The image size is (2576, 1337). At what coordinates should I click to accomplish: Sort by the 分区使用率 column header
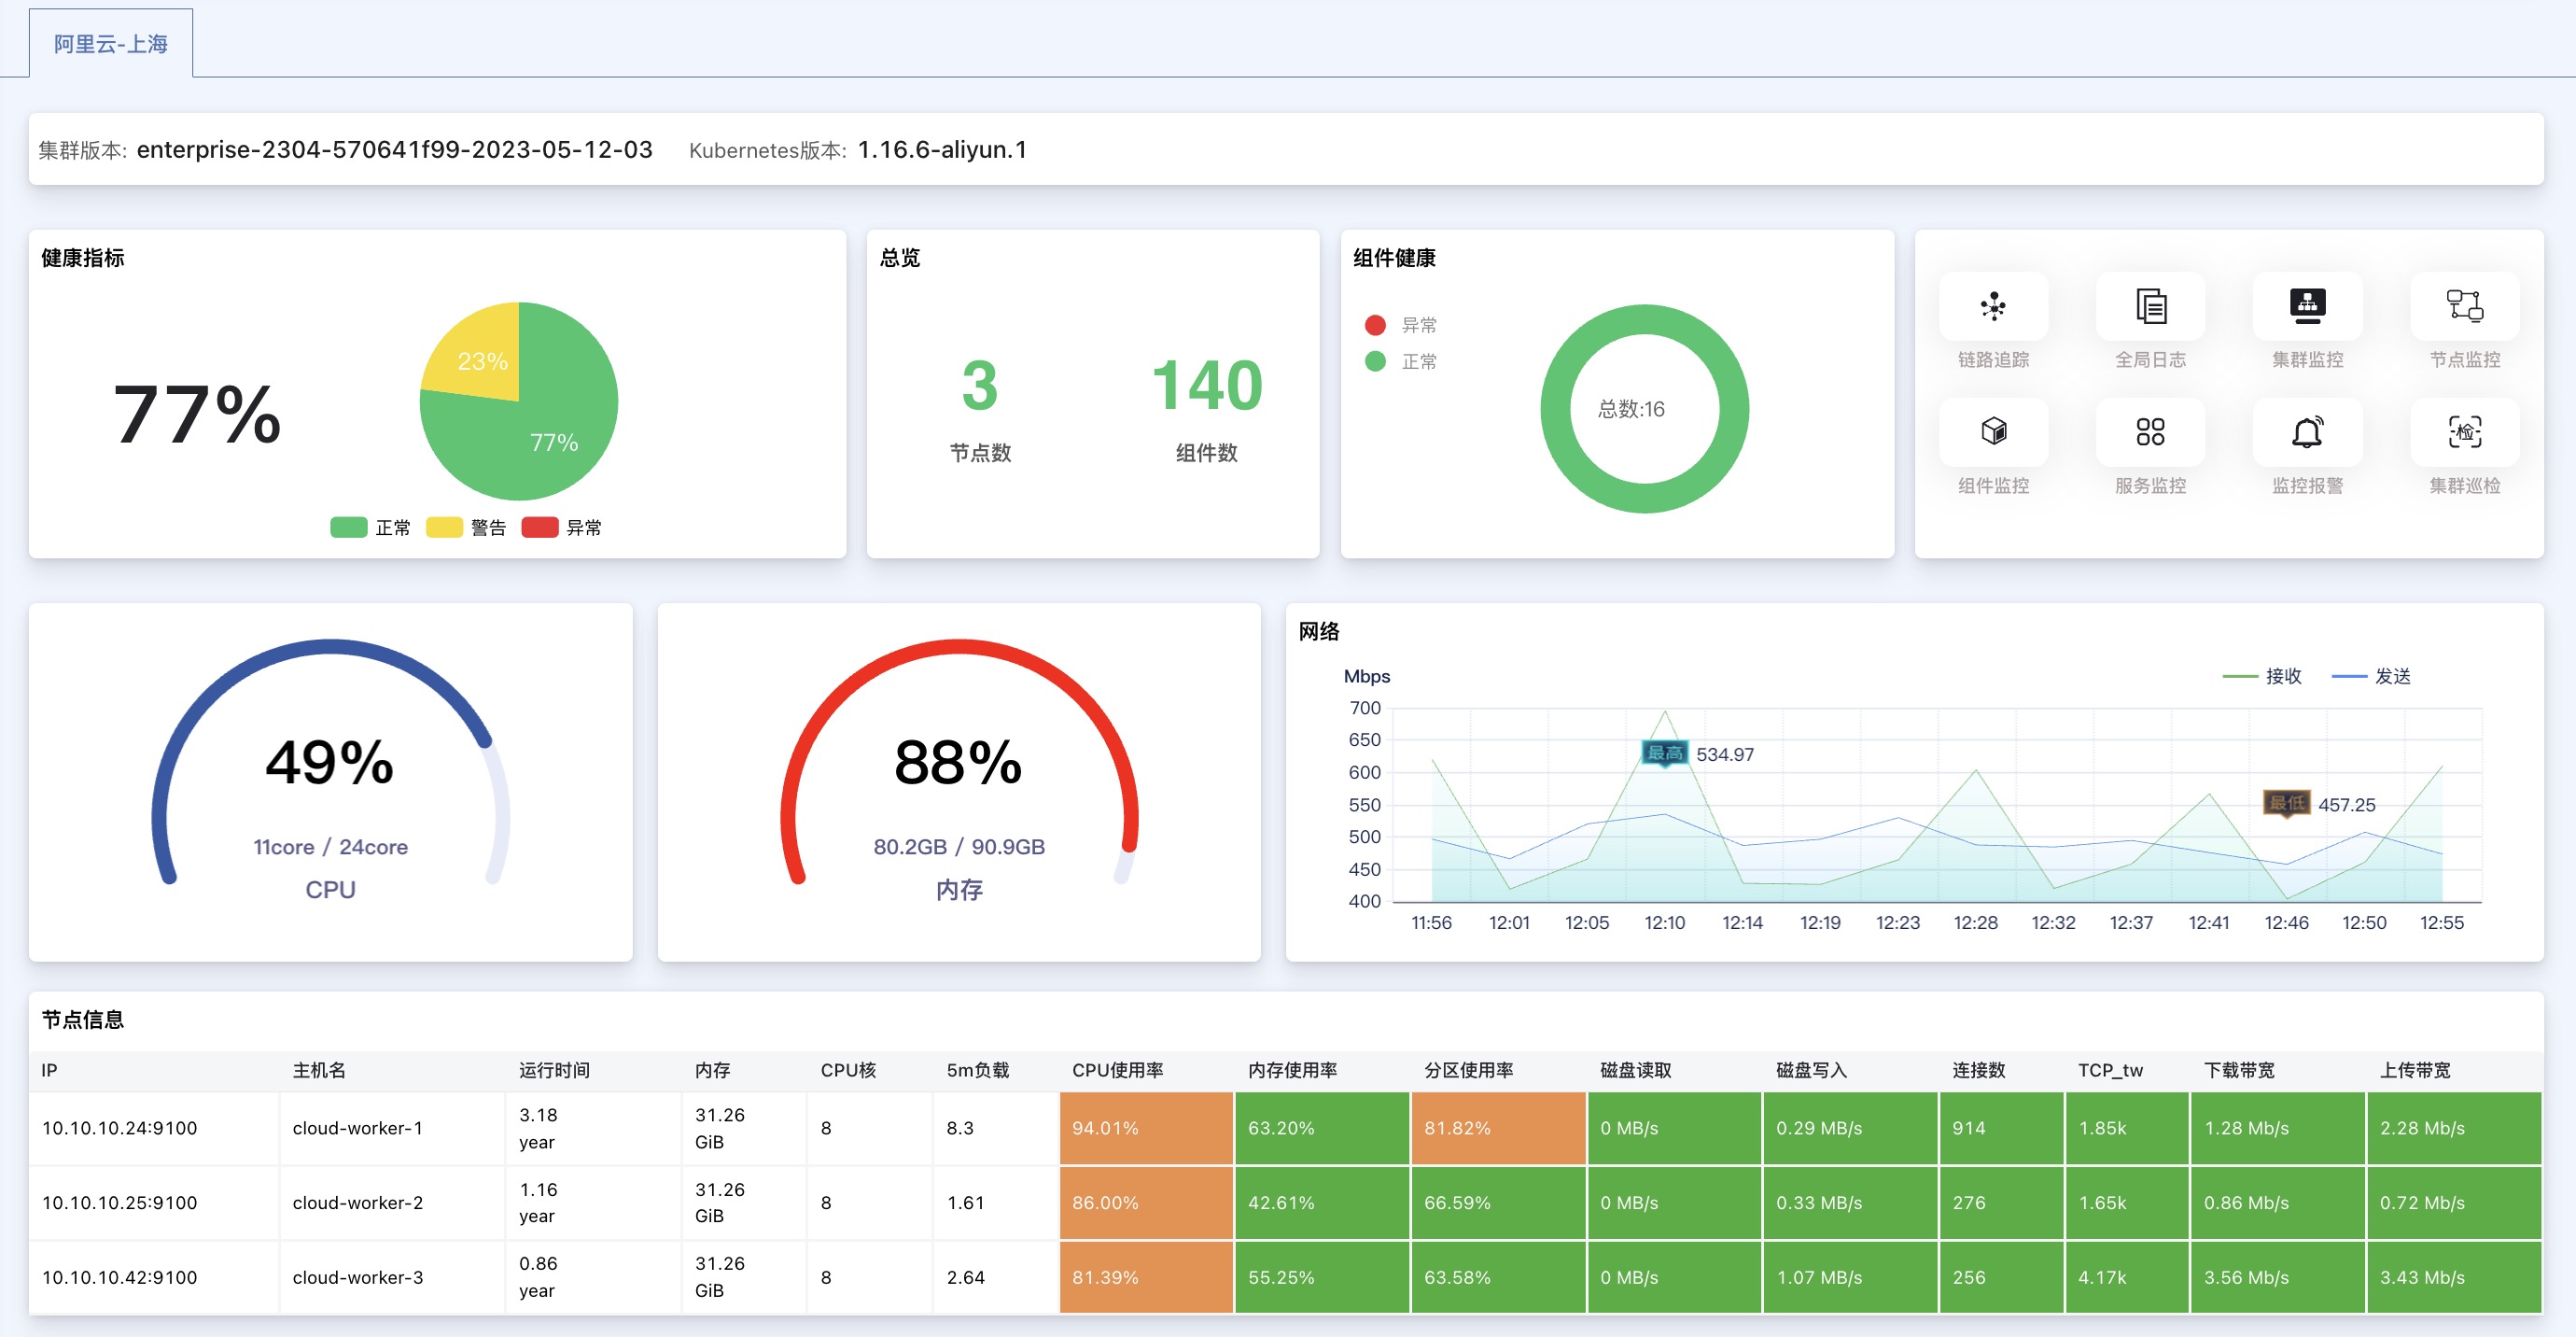[x=1468, y=1070]
